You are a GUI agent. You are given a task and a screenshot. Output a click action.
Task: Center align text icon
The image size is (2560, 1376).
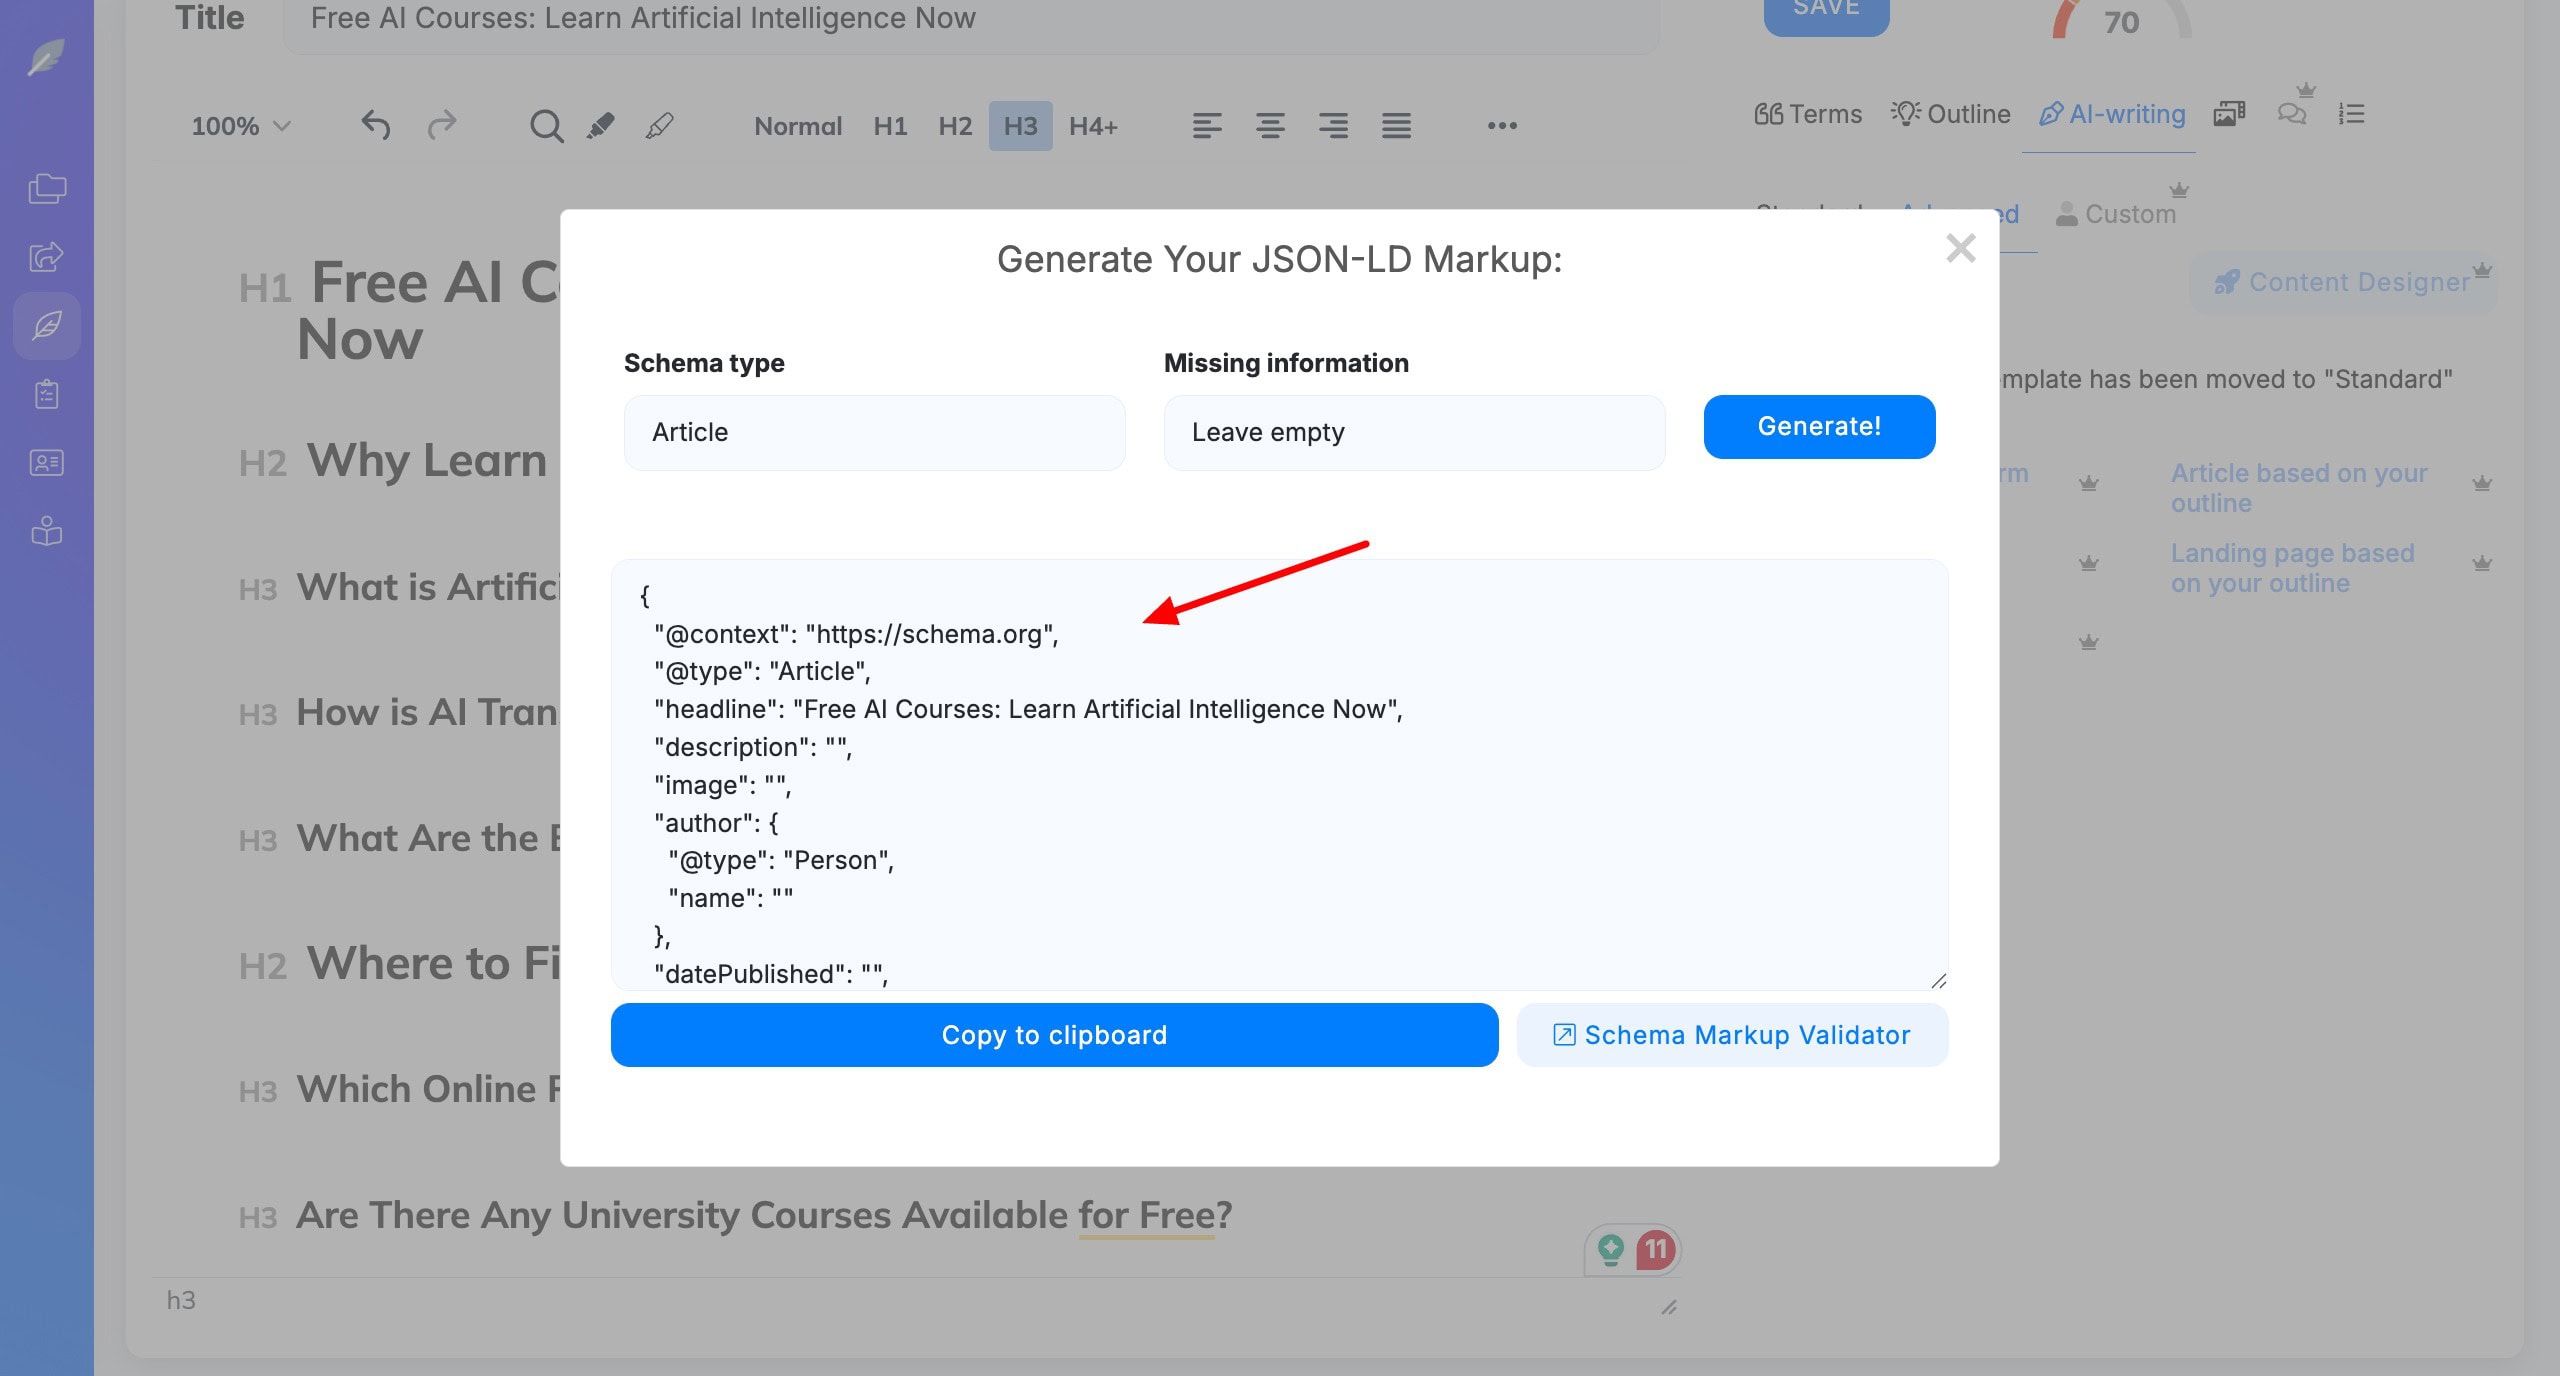pos(1270,126)
